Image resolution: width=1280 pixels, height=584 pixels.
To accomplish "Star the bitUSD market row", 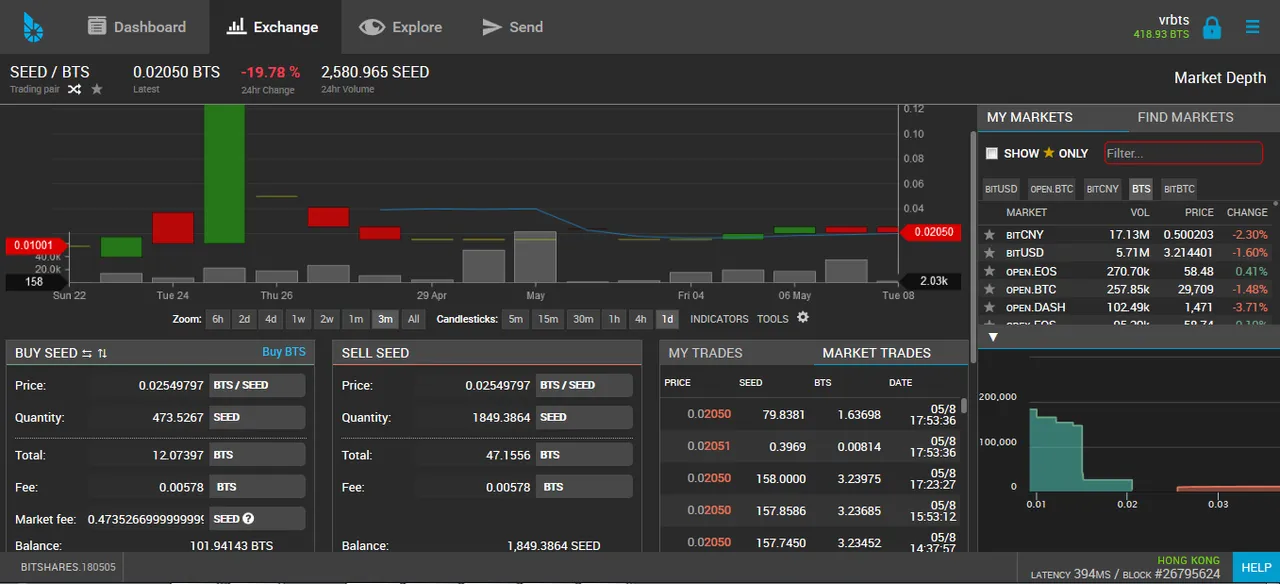I will (x=989, y=253).
